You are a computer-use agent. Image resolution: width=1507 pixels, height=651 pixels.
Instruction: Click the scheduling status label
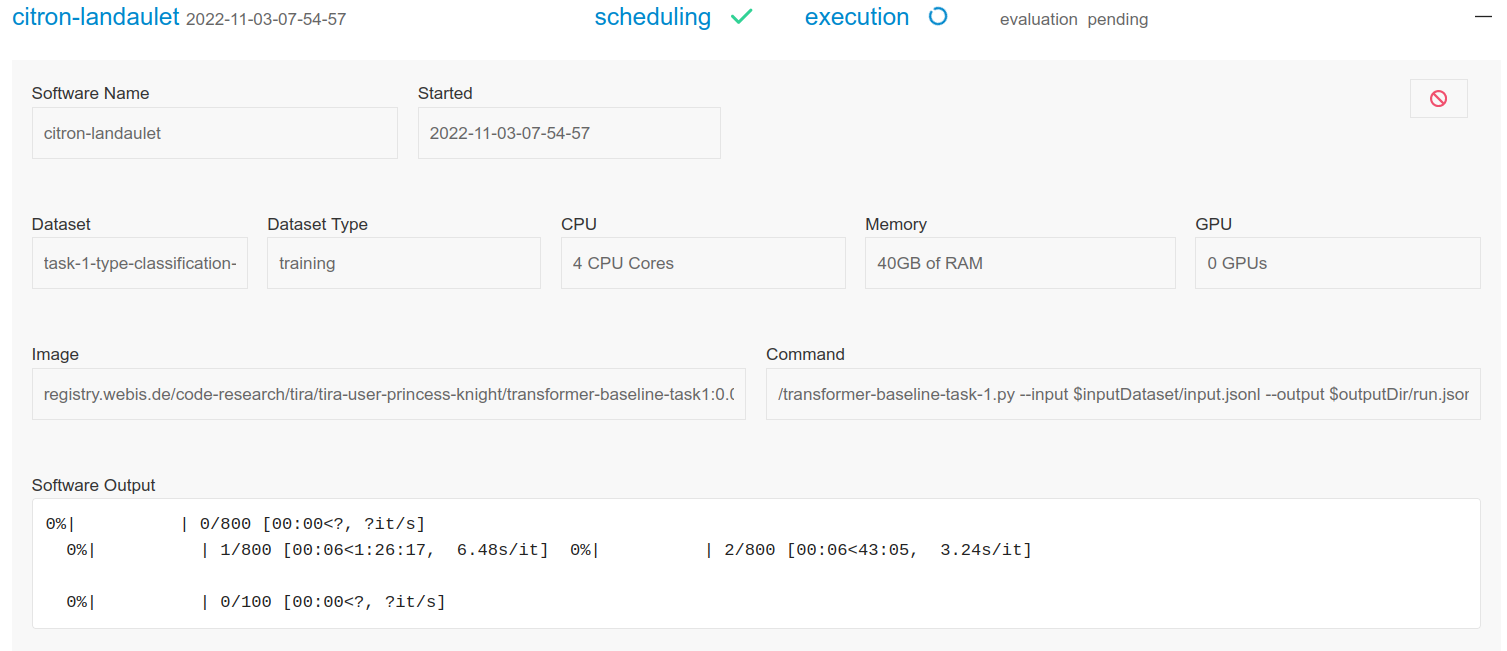[653, 17]
